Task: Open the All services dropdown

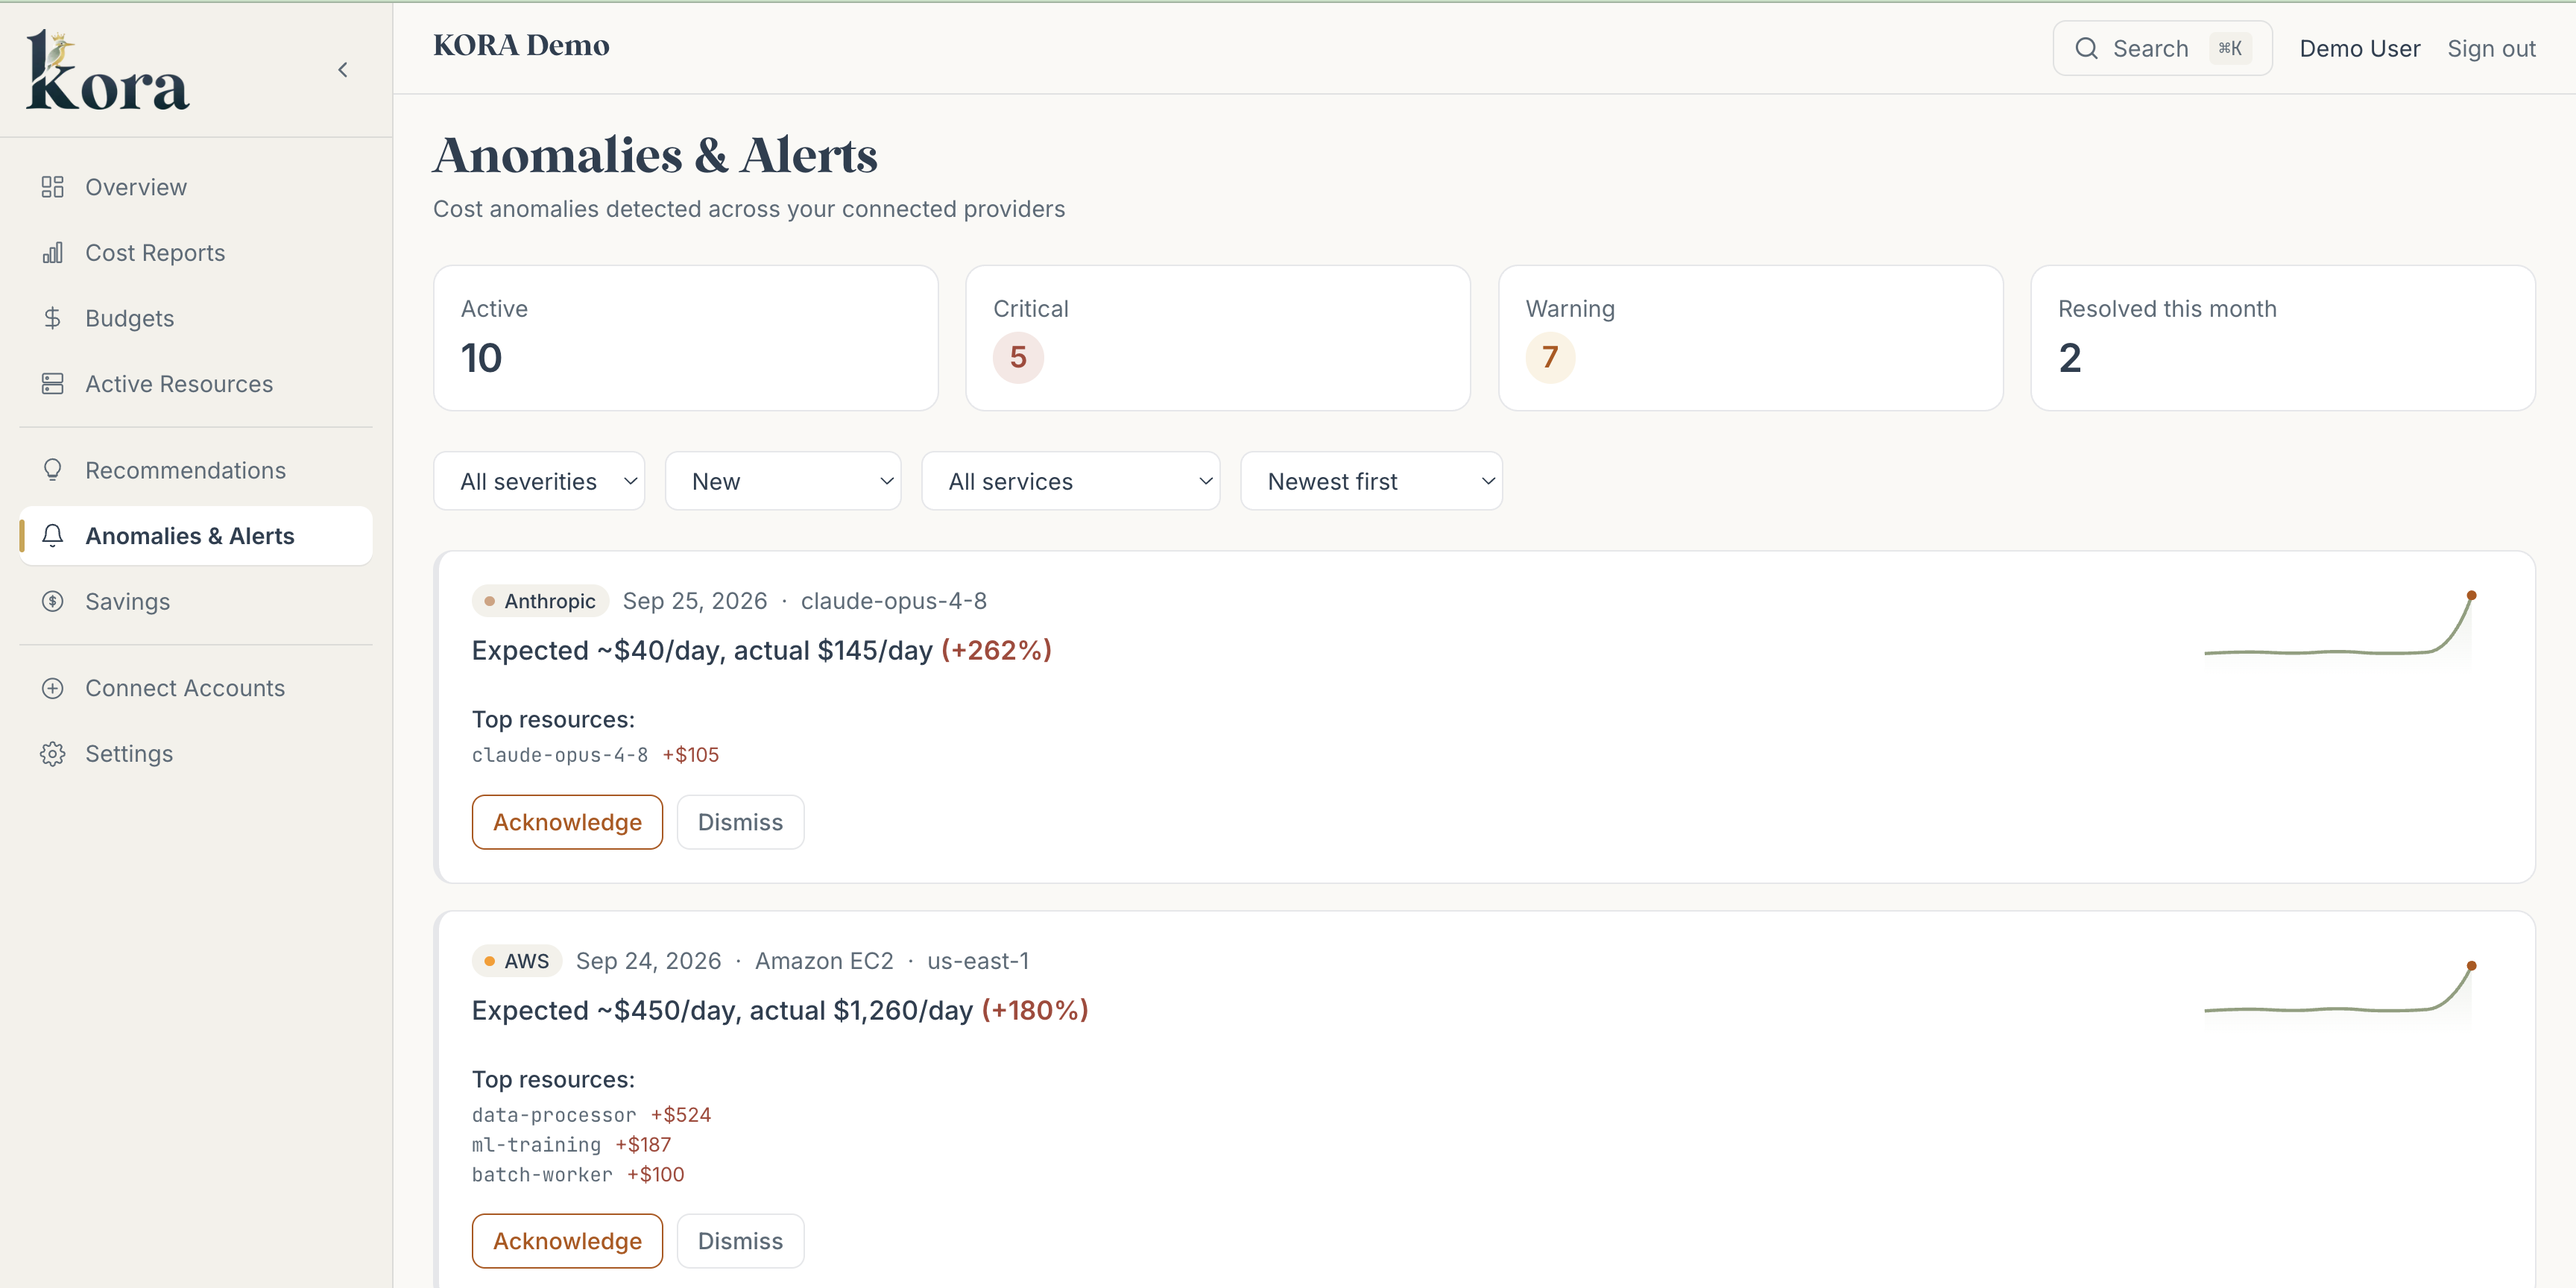Action: click(x=1071, y=481)
